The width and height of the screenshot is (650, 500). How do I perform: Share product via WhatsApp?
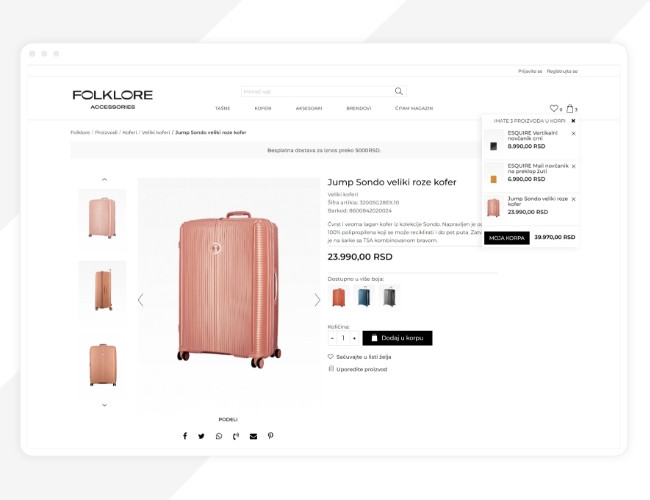click(218, 436)
